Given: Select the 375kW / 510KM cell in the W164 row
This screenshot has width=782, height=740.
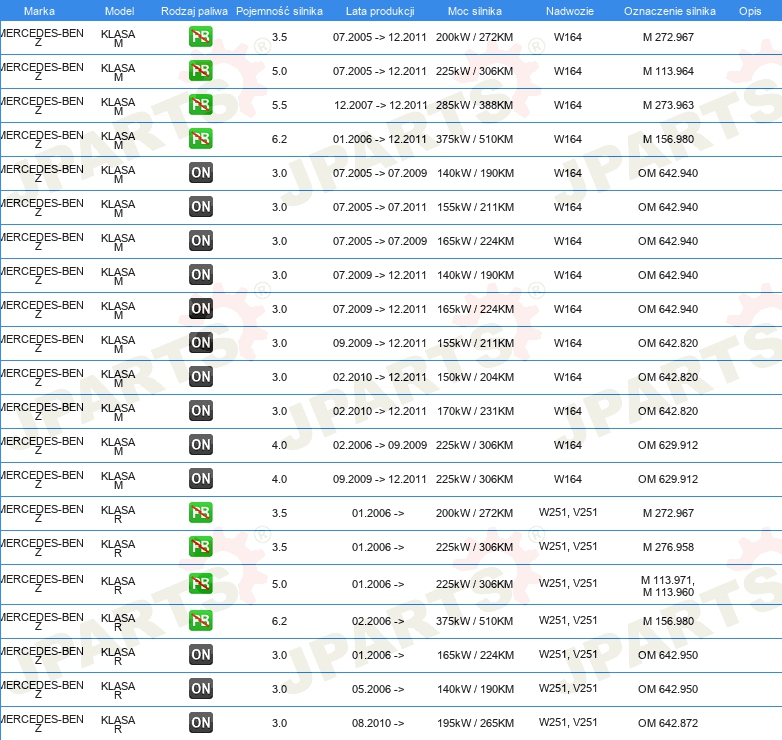Looking at the screenshot, I should coord(474,139).
